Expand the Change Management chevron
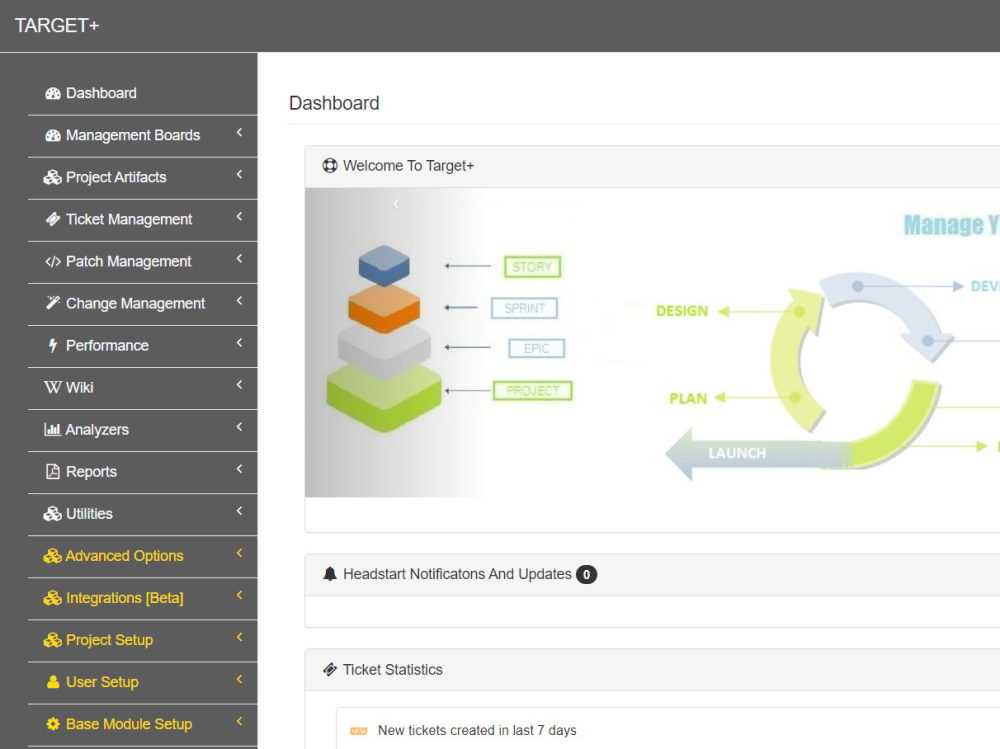This screenshot has width=1000, height=749. 240,301
